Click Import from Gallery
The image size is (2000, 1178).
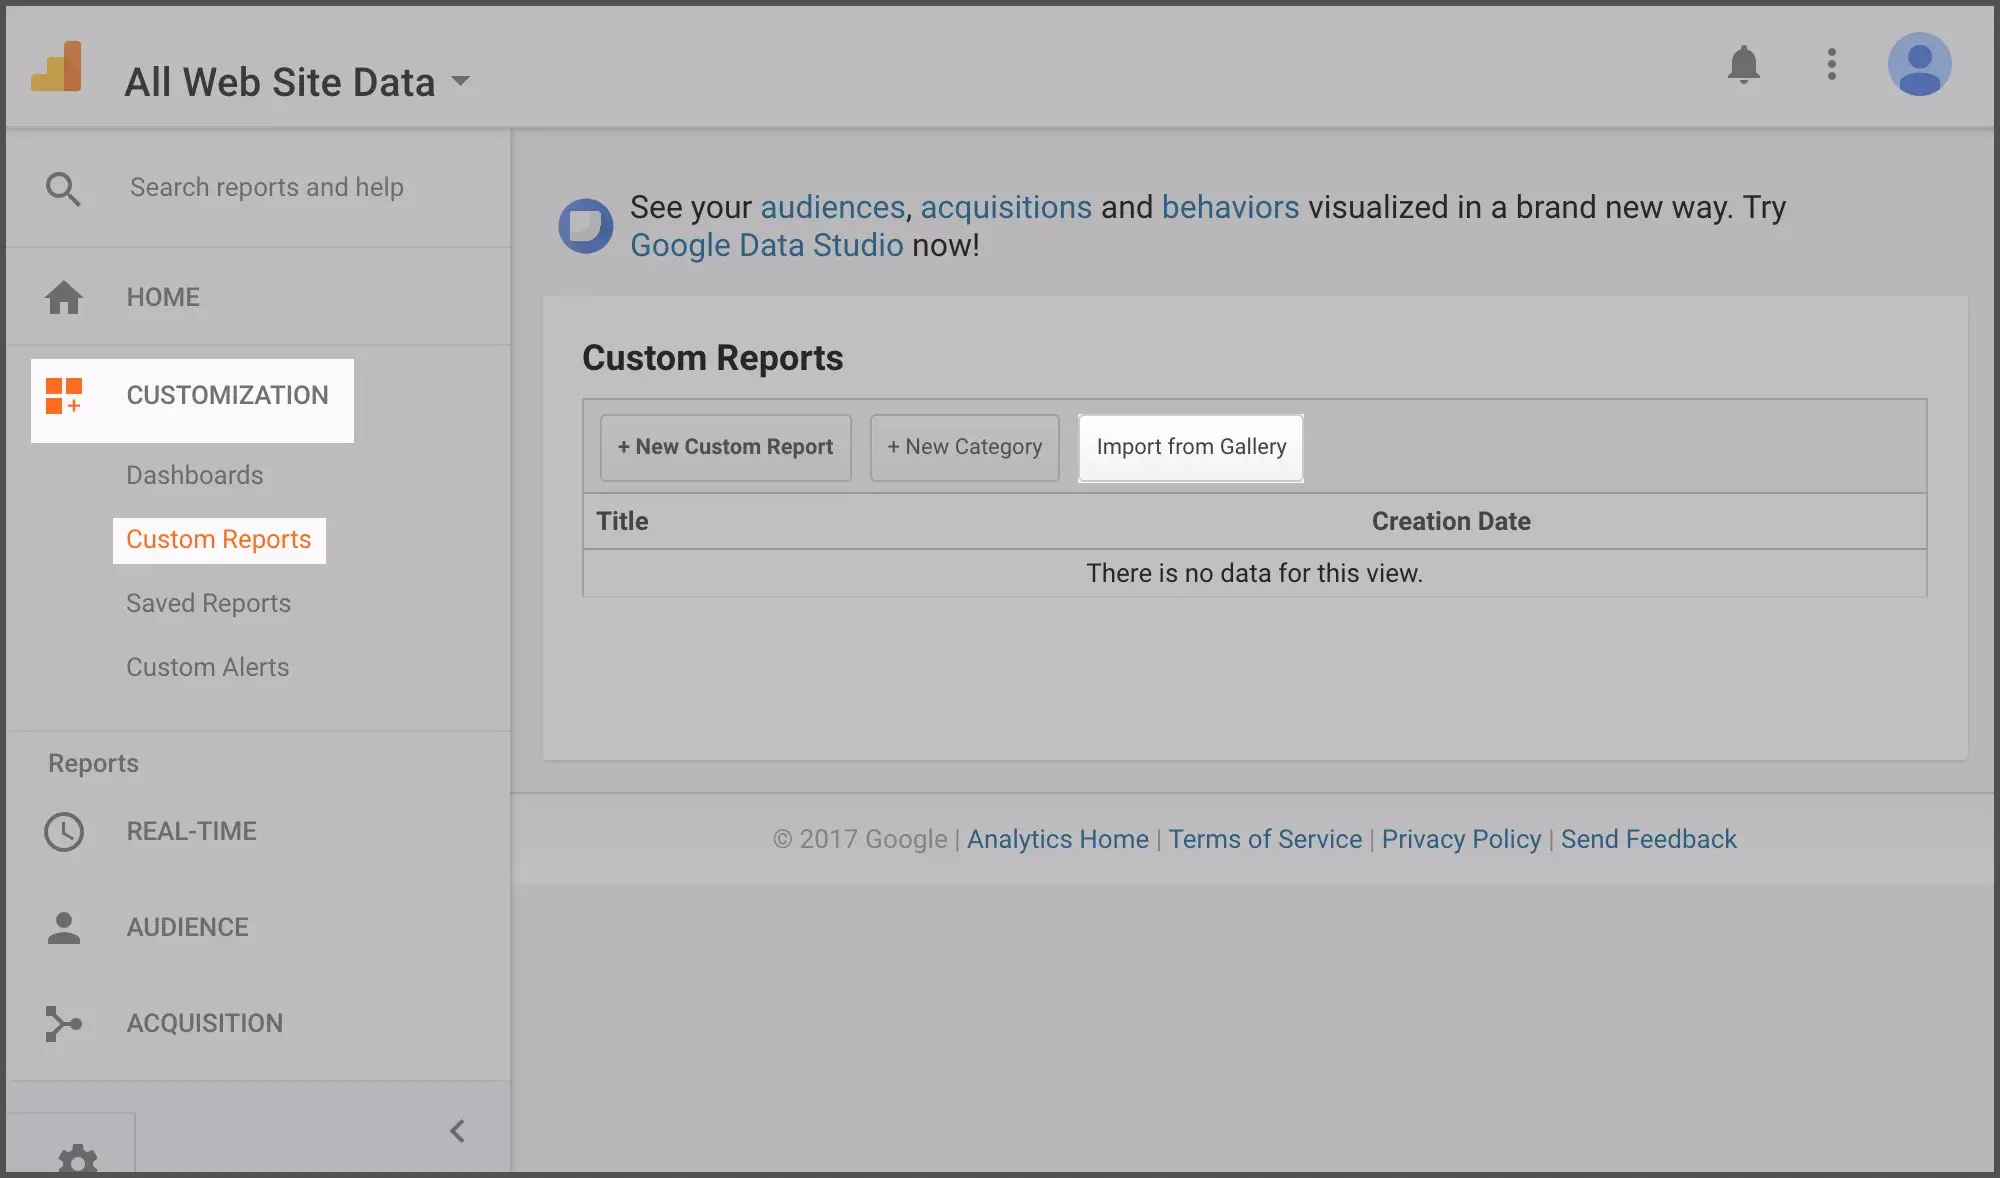click(1190, 447)
